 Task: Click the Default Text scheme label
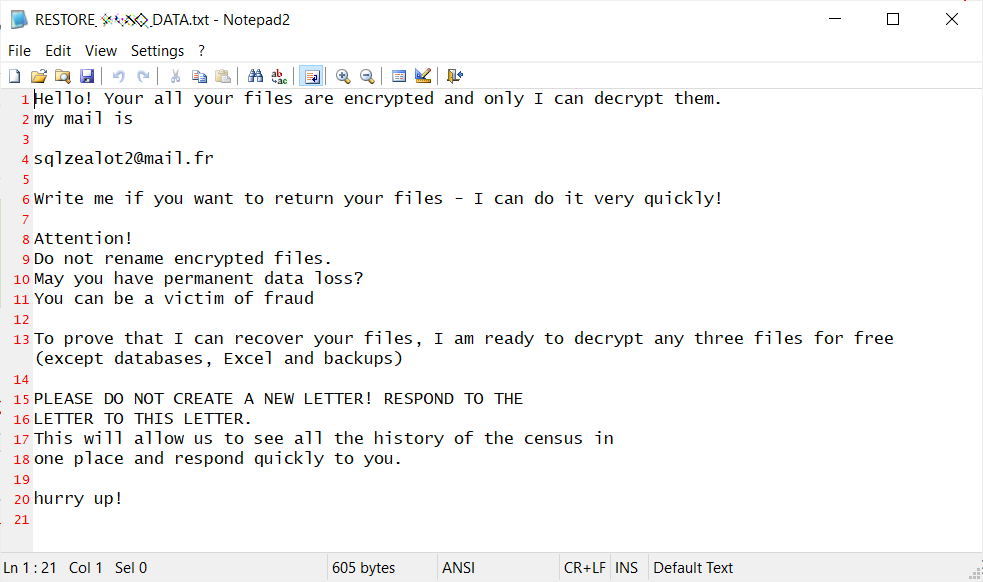pyautogui.click(x=693, y=568)
